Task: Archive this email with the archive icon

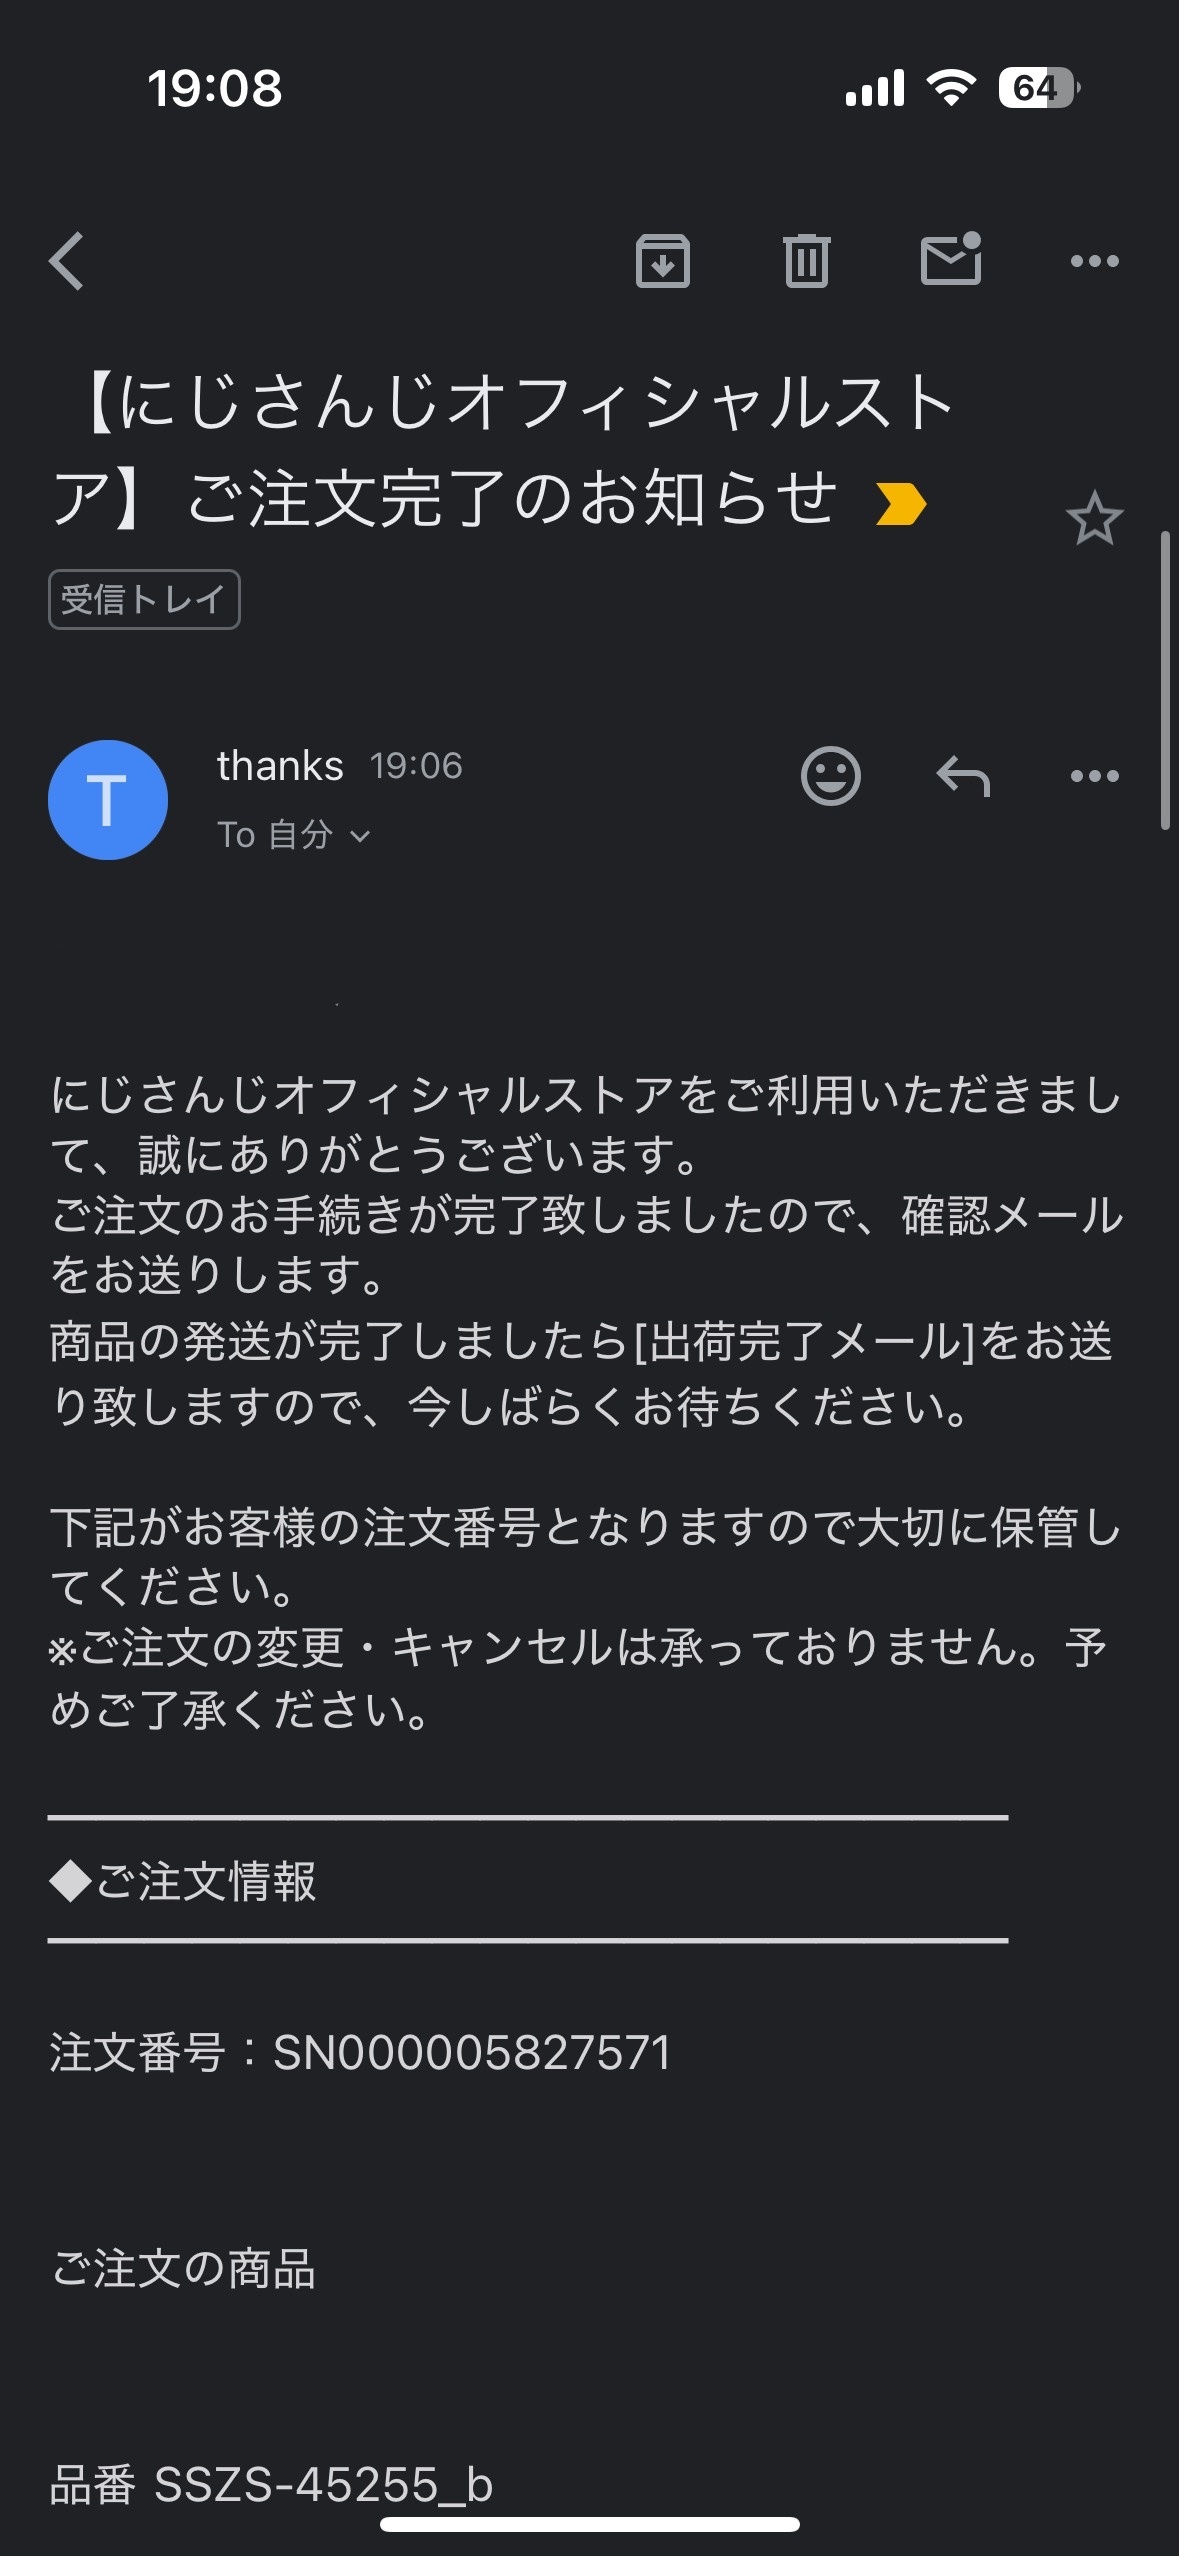Action: 662,261
